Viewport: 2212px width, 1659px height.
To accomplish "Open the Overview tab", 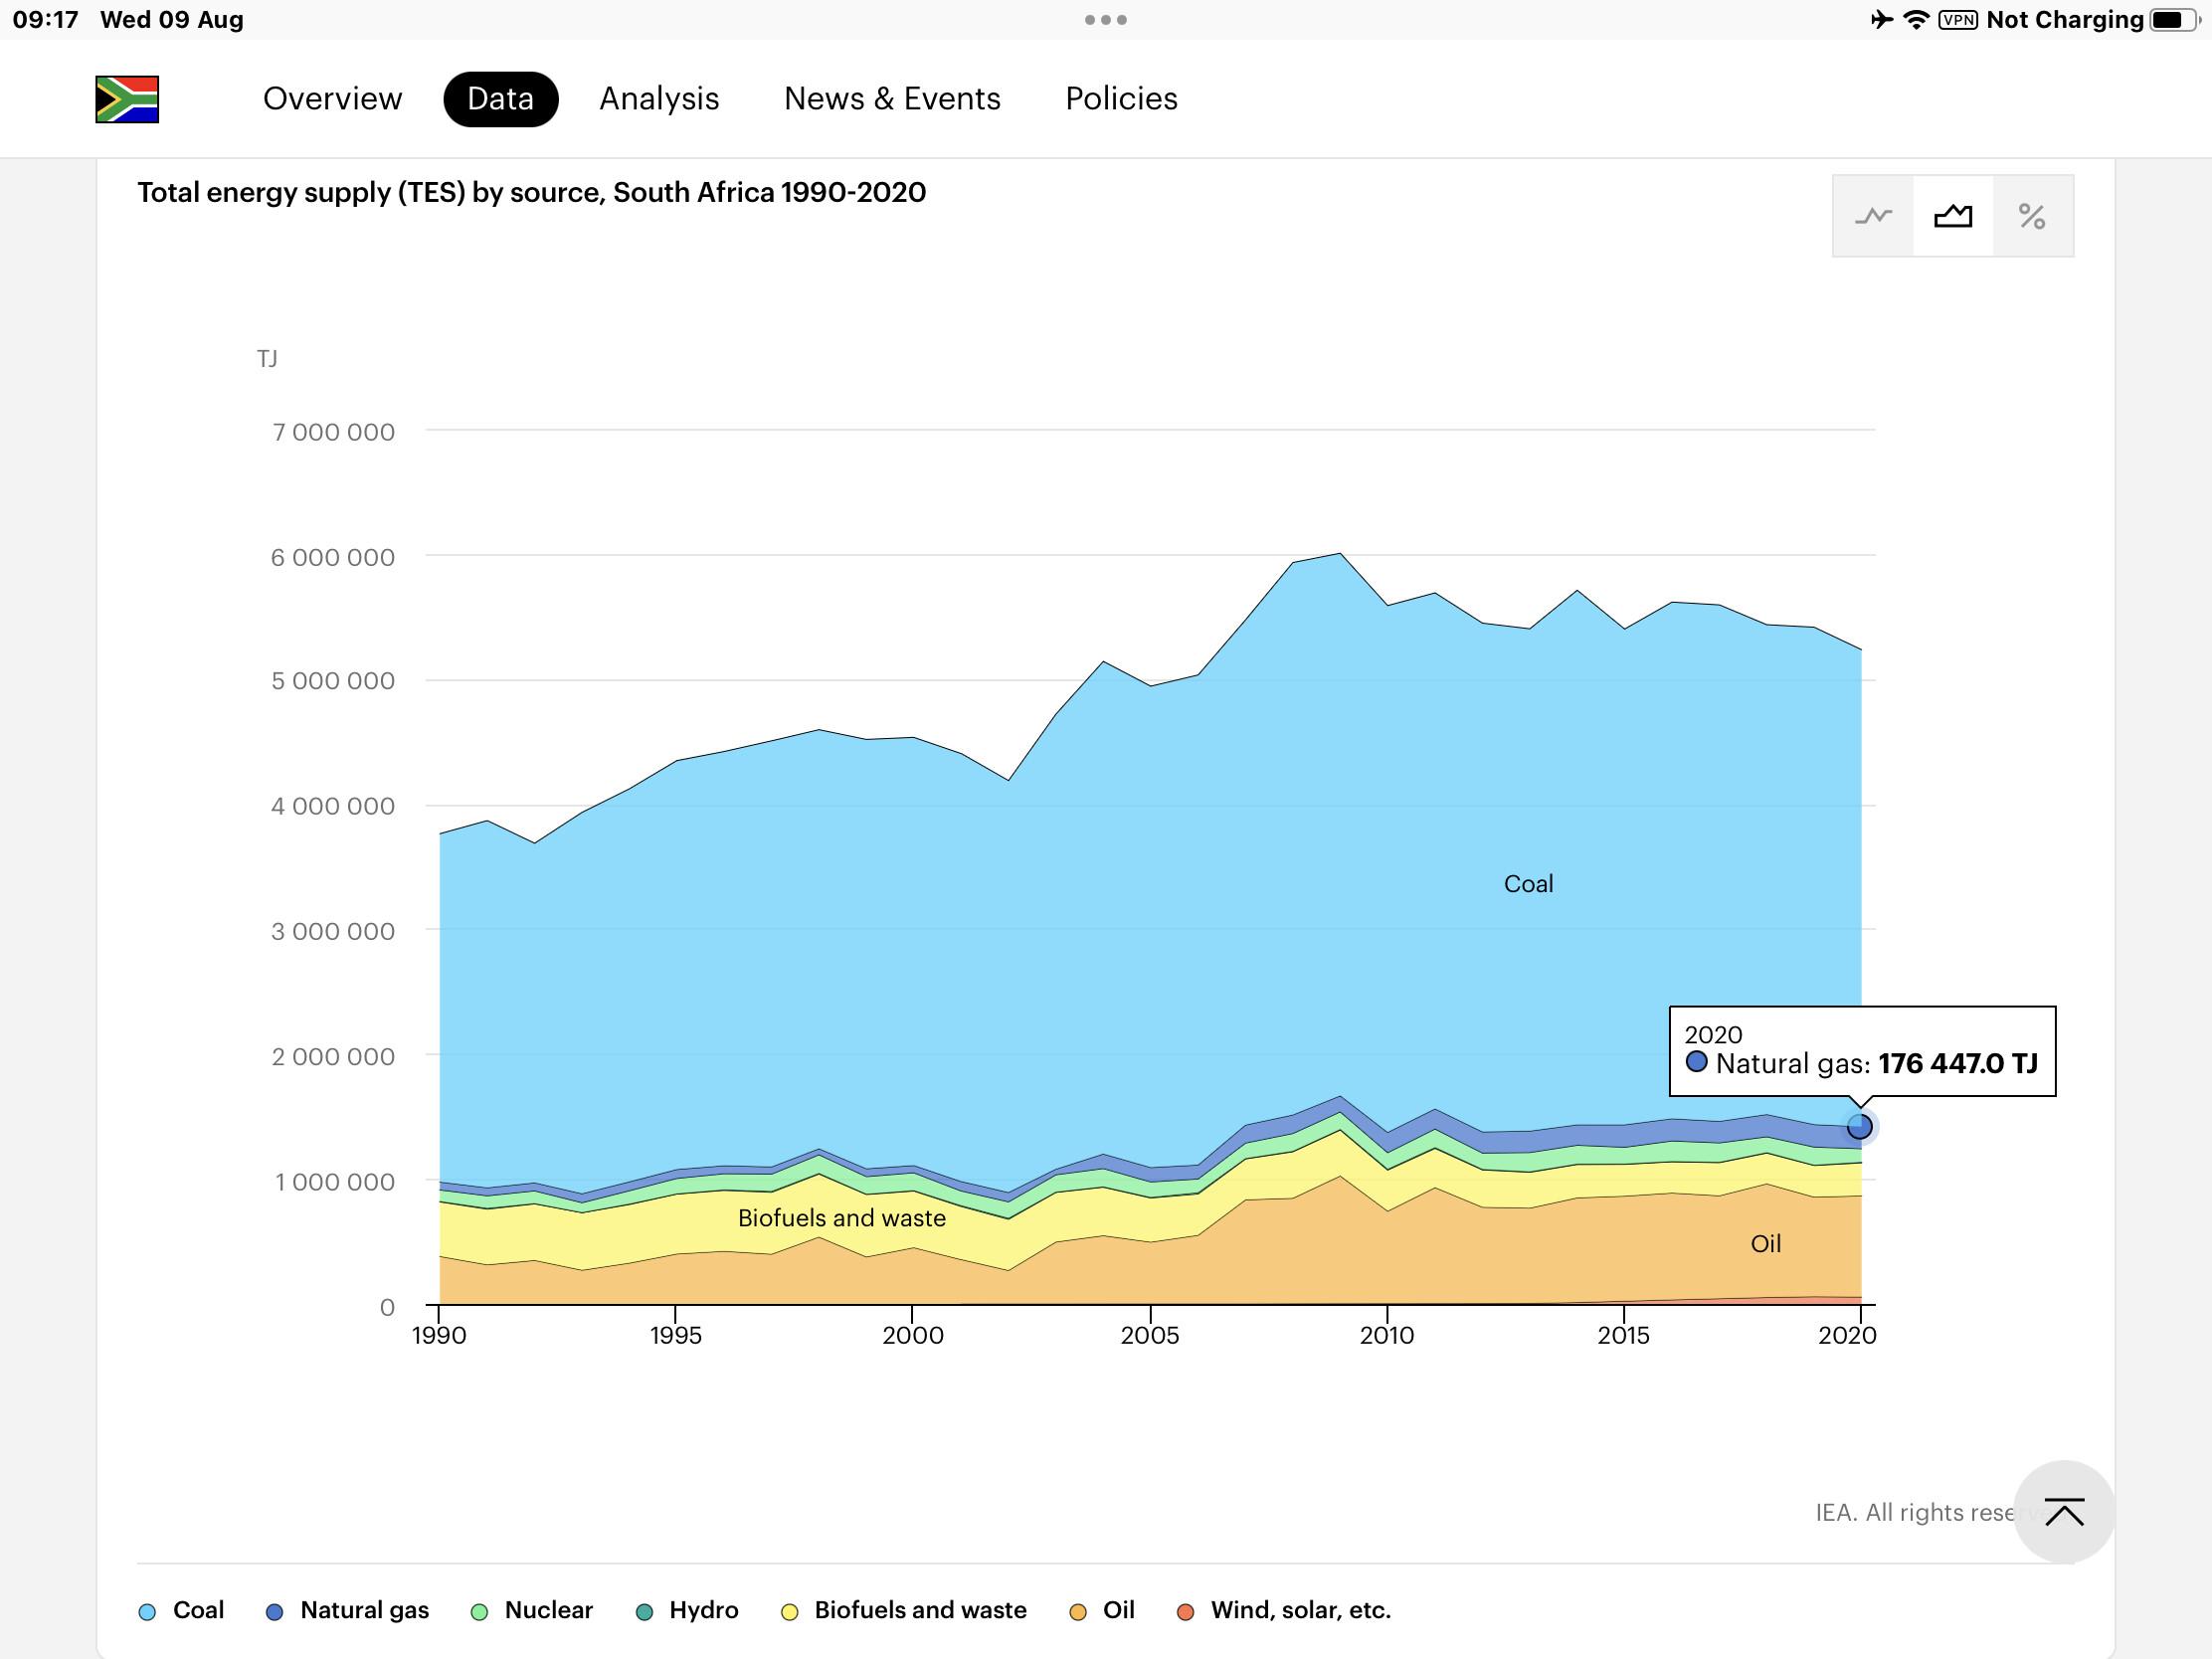I will [x=332, y=99].
